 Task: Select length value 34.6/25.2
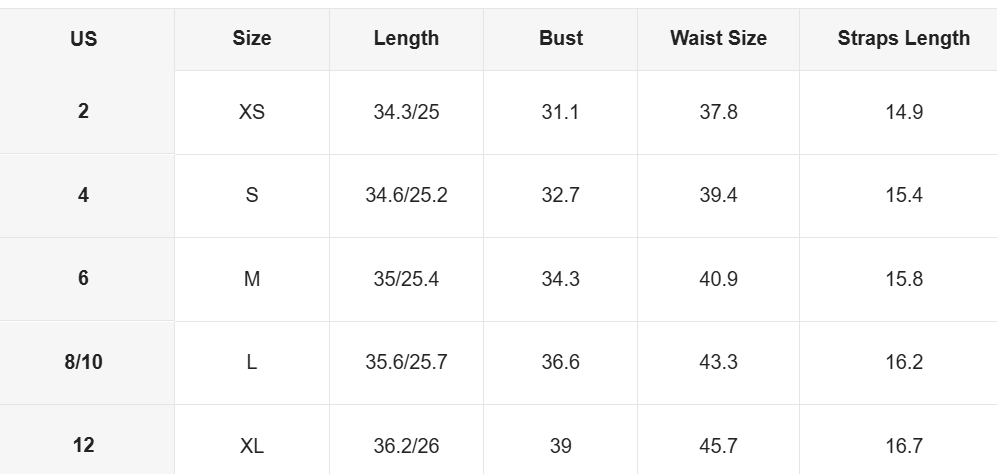point(406,195)
